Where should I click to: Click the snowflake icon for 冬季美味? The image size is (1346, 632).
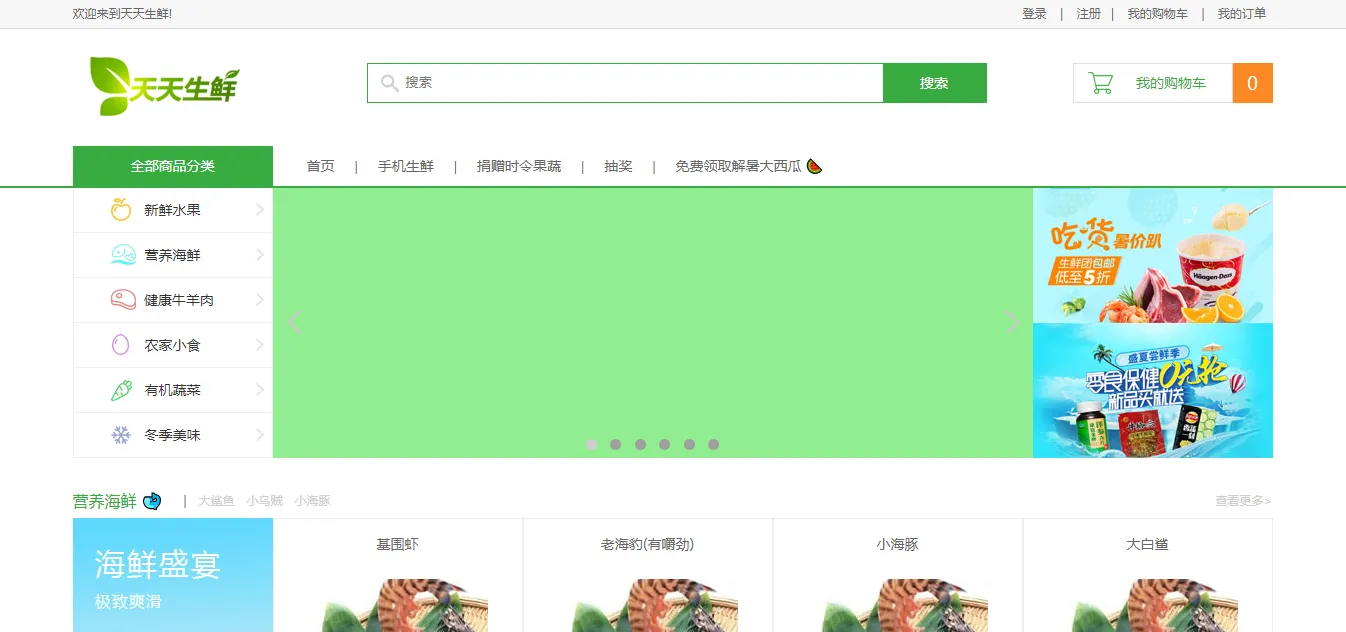pos(121,435)
